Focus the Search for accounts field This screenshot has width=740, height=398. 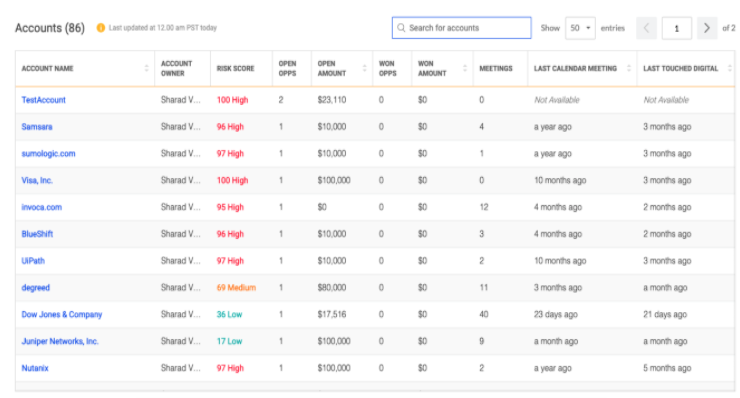tap(462, 28)
